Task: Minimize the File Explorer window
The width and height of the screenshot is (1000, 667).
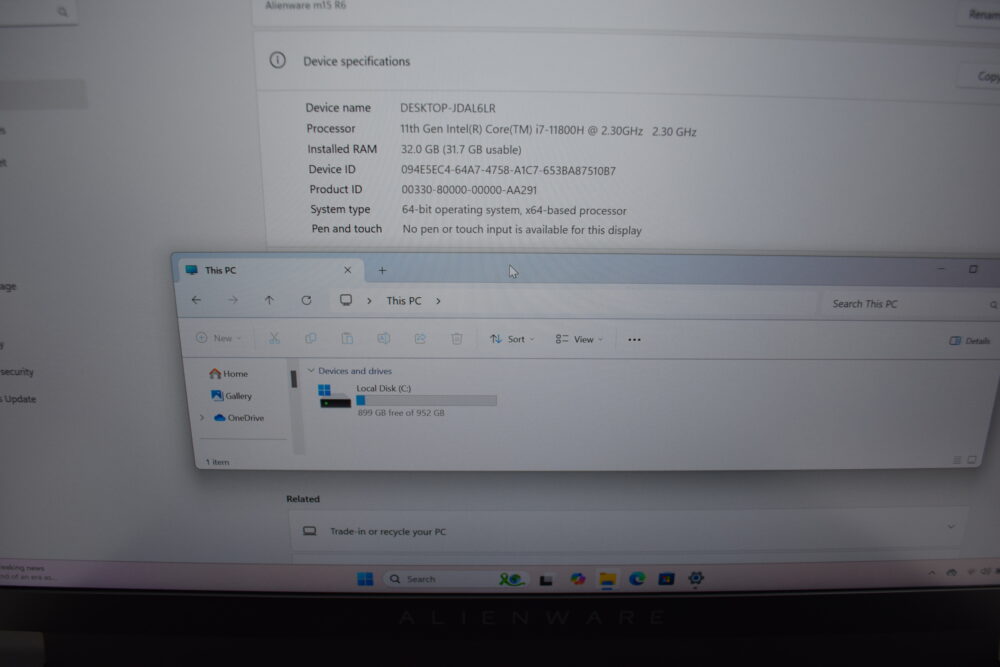Action: click(x=941, y=269)
